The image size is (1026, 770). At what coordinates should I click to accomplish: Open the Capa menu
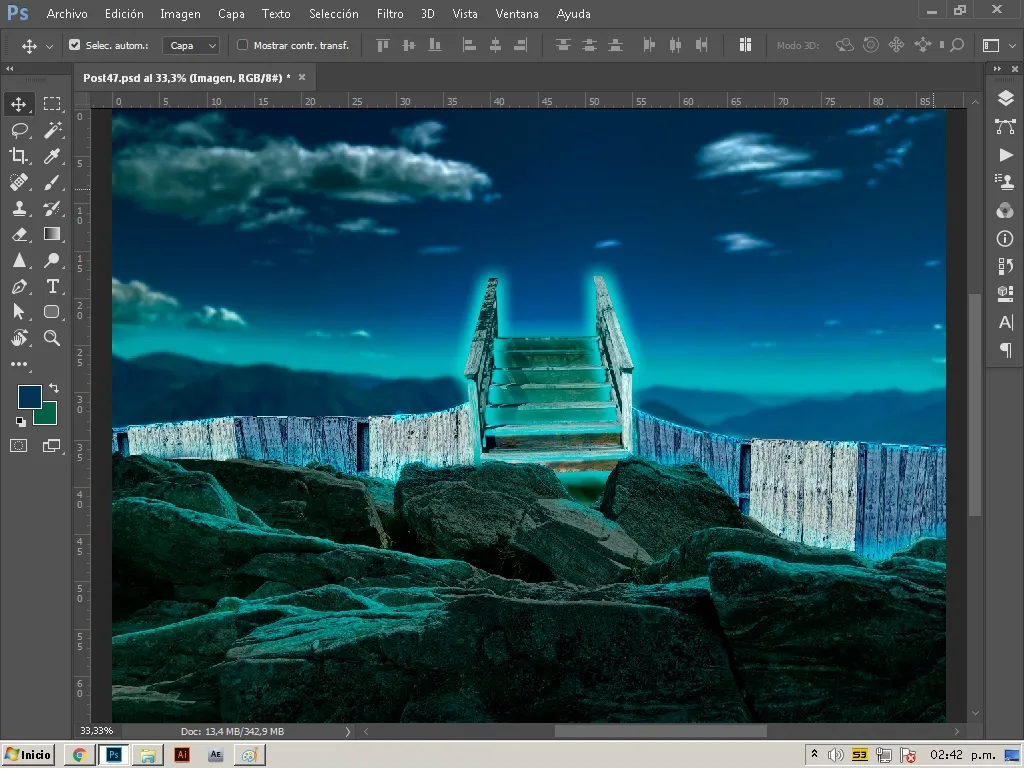click(x=231, y=14)
